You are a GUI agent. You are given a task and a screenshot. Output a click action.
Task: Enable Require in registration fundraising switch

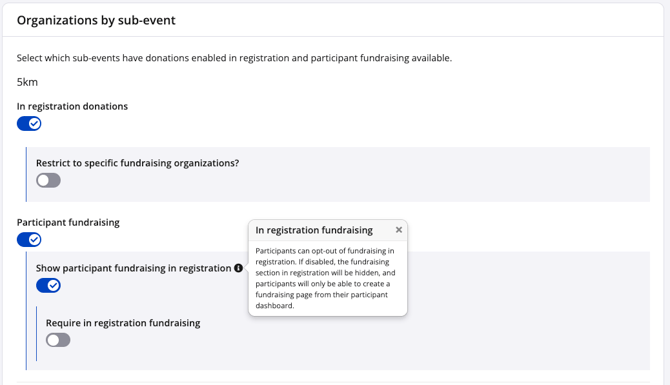[x=58, y=340]
